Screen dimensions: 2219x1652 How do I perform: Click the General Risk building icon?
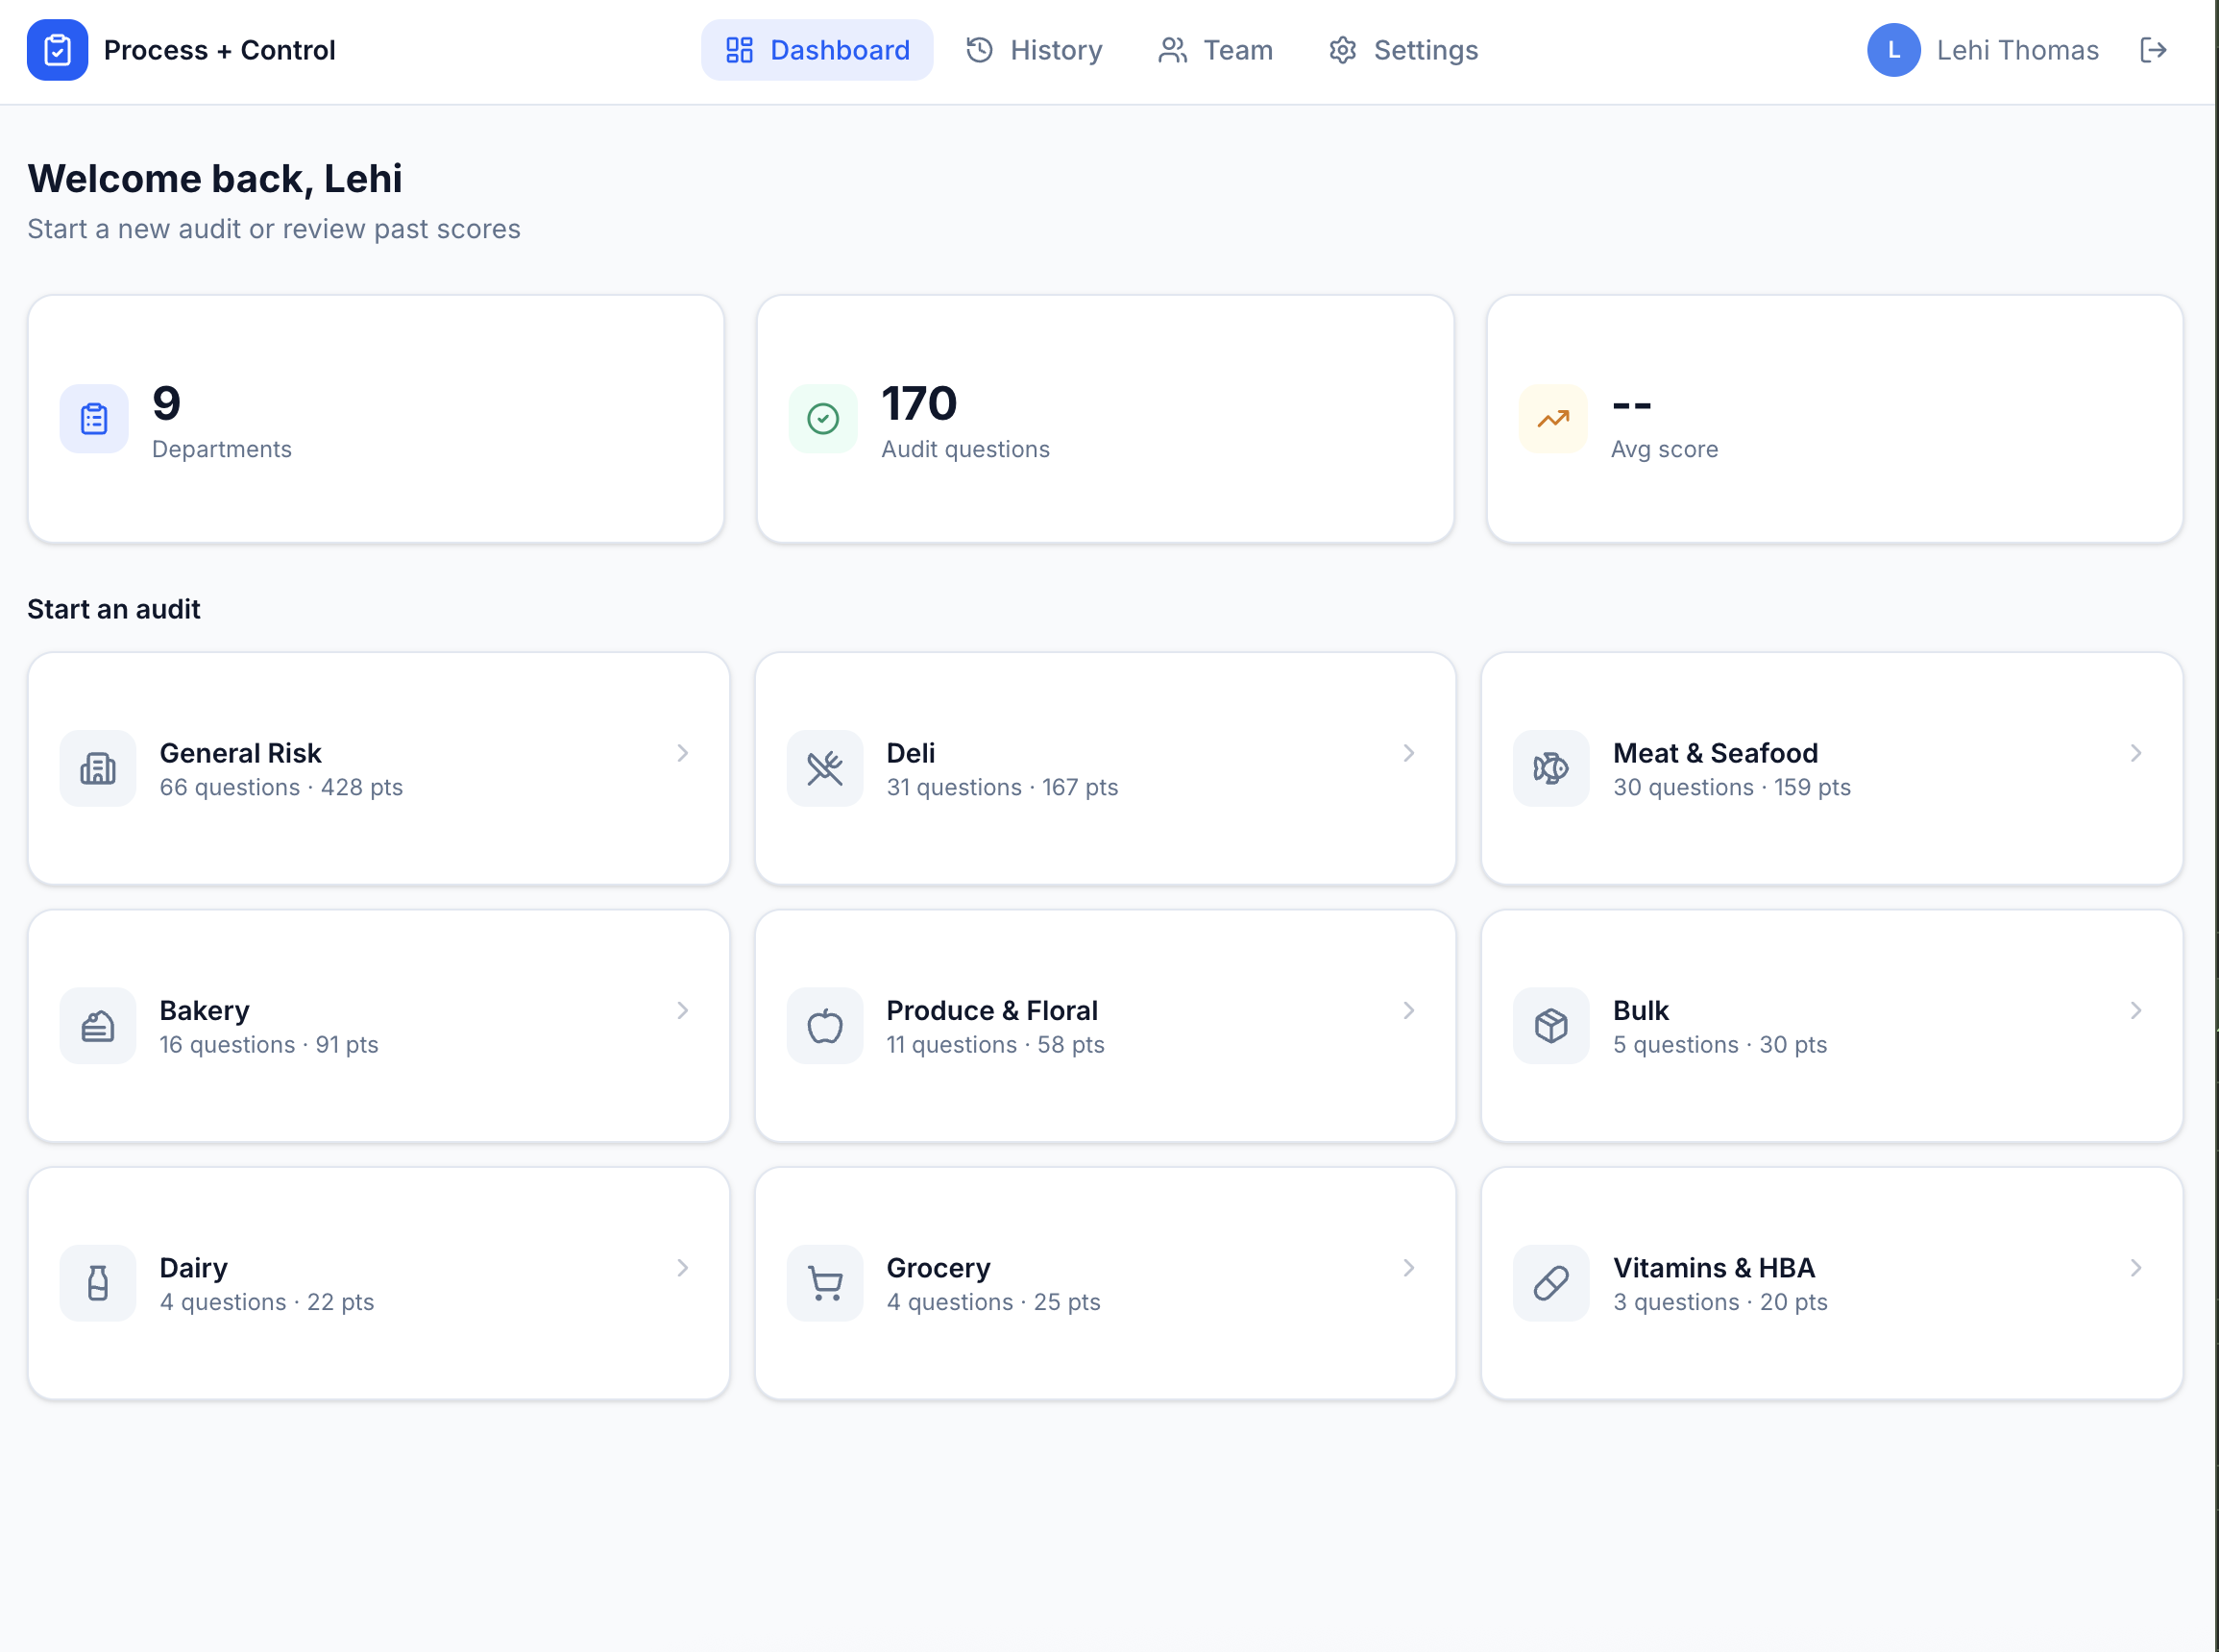click(98, 768)
